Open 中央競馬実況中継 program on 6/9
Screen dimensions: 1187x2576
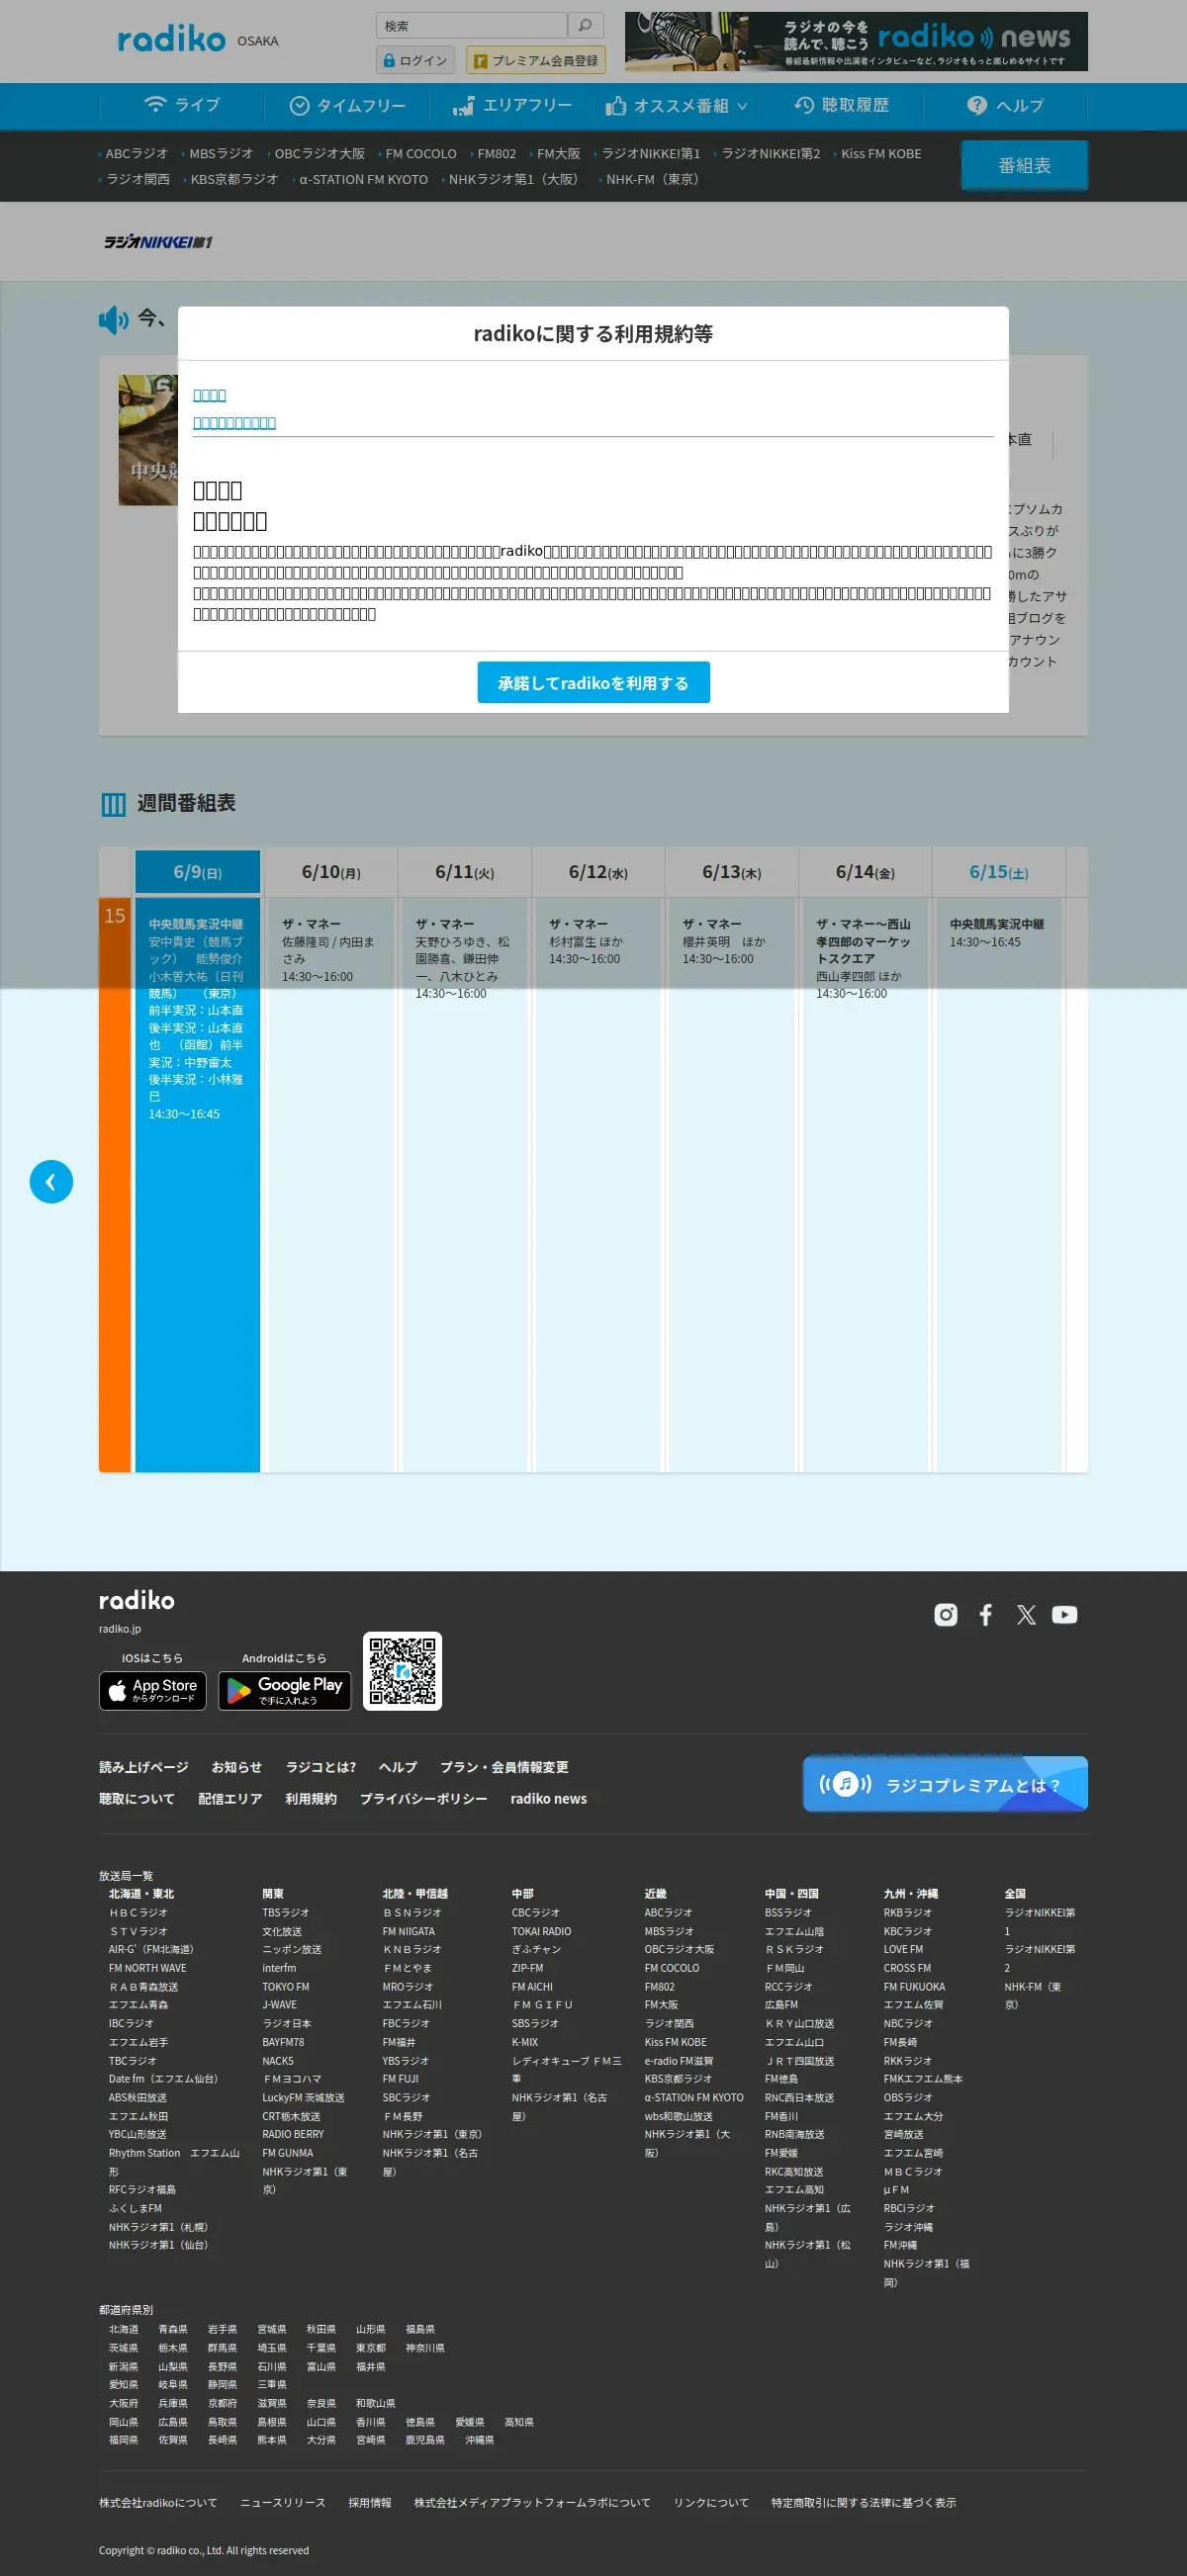coord(197,1185)
